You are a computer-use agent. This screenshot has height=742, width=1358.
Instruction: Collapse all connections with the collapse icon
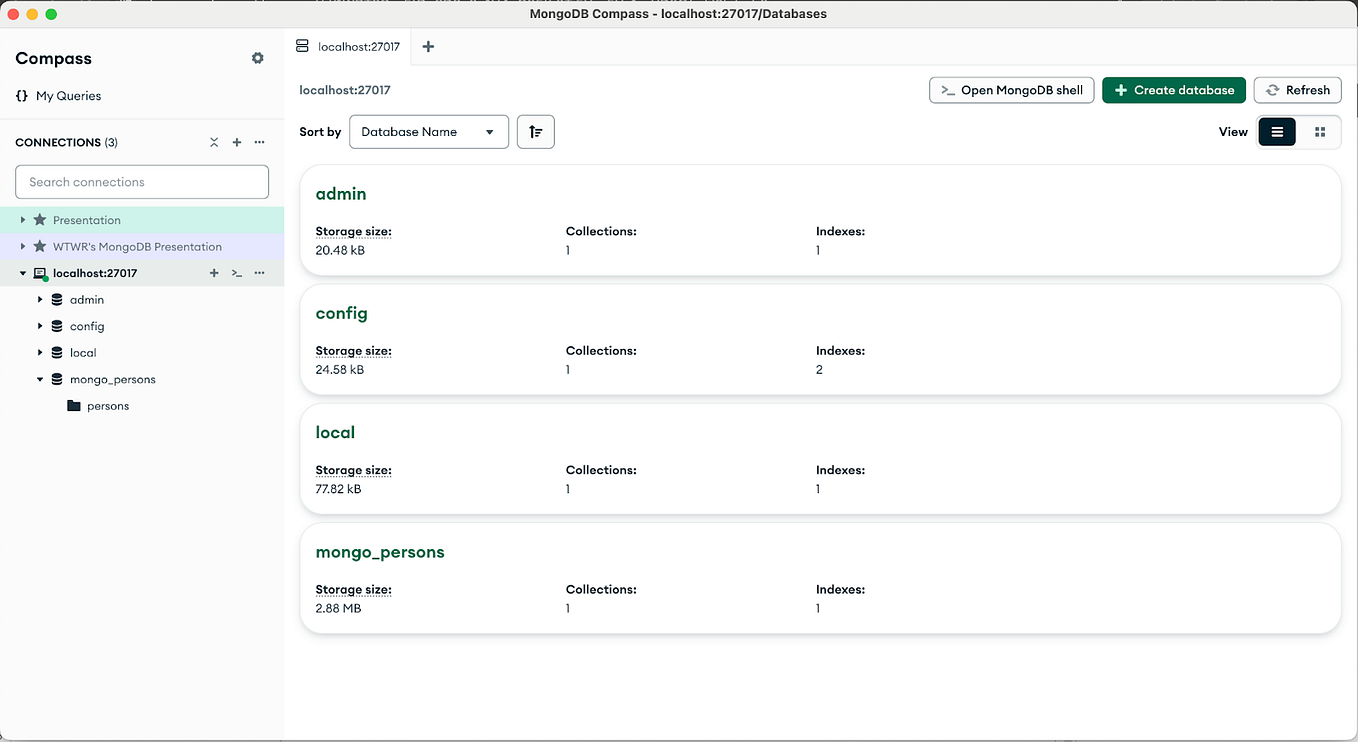(x=213, y=142)
